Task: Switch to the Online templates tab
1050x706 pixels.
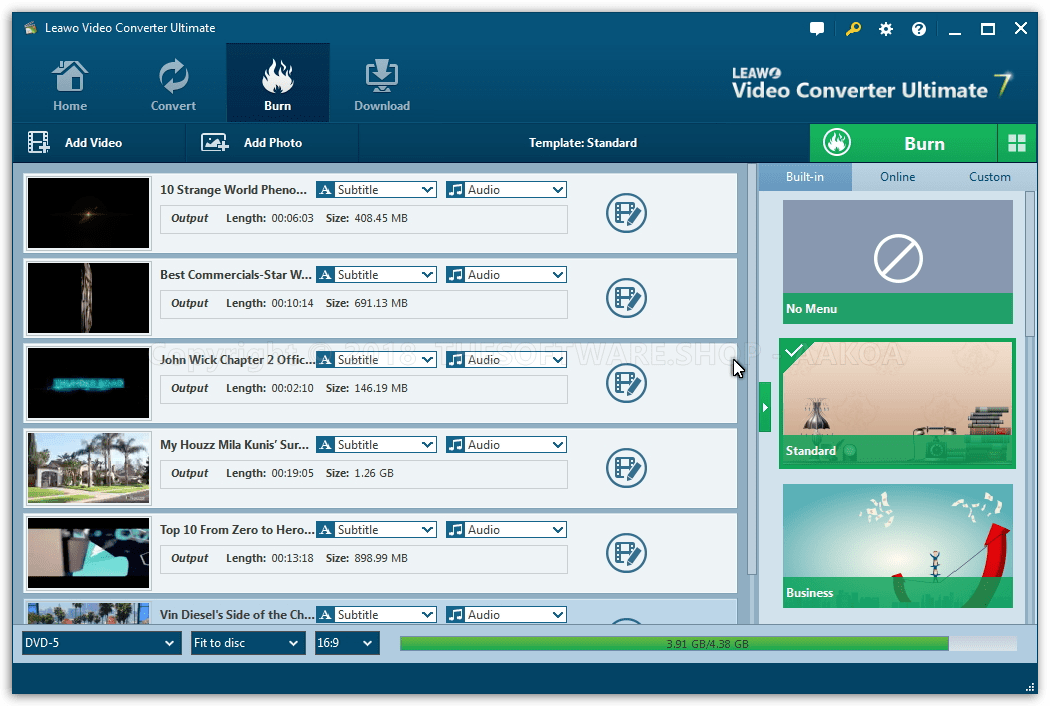Action: [897, 177]
